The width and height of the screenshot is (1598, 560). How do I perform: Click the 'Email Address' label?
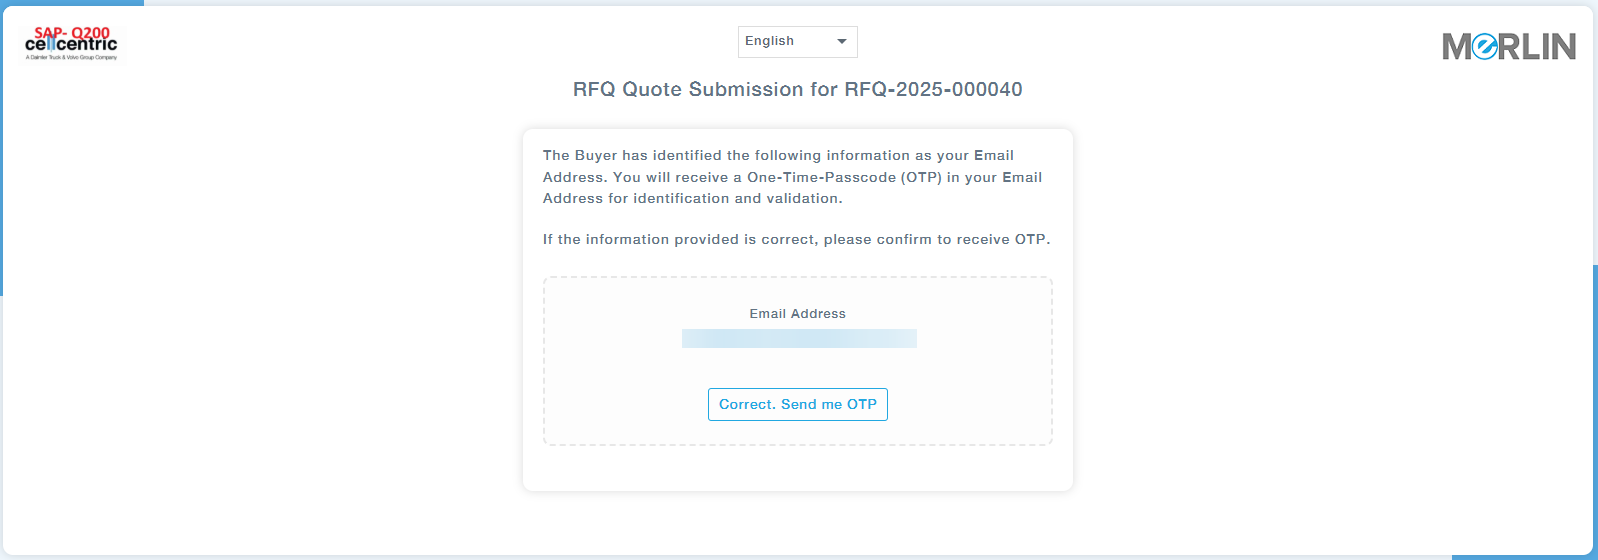point(797,314)
